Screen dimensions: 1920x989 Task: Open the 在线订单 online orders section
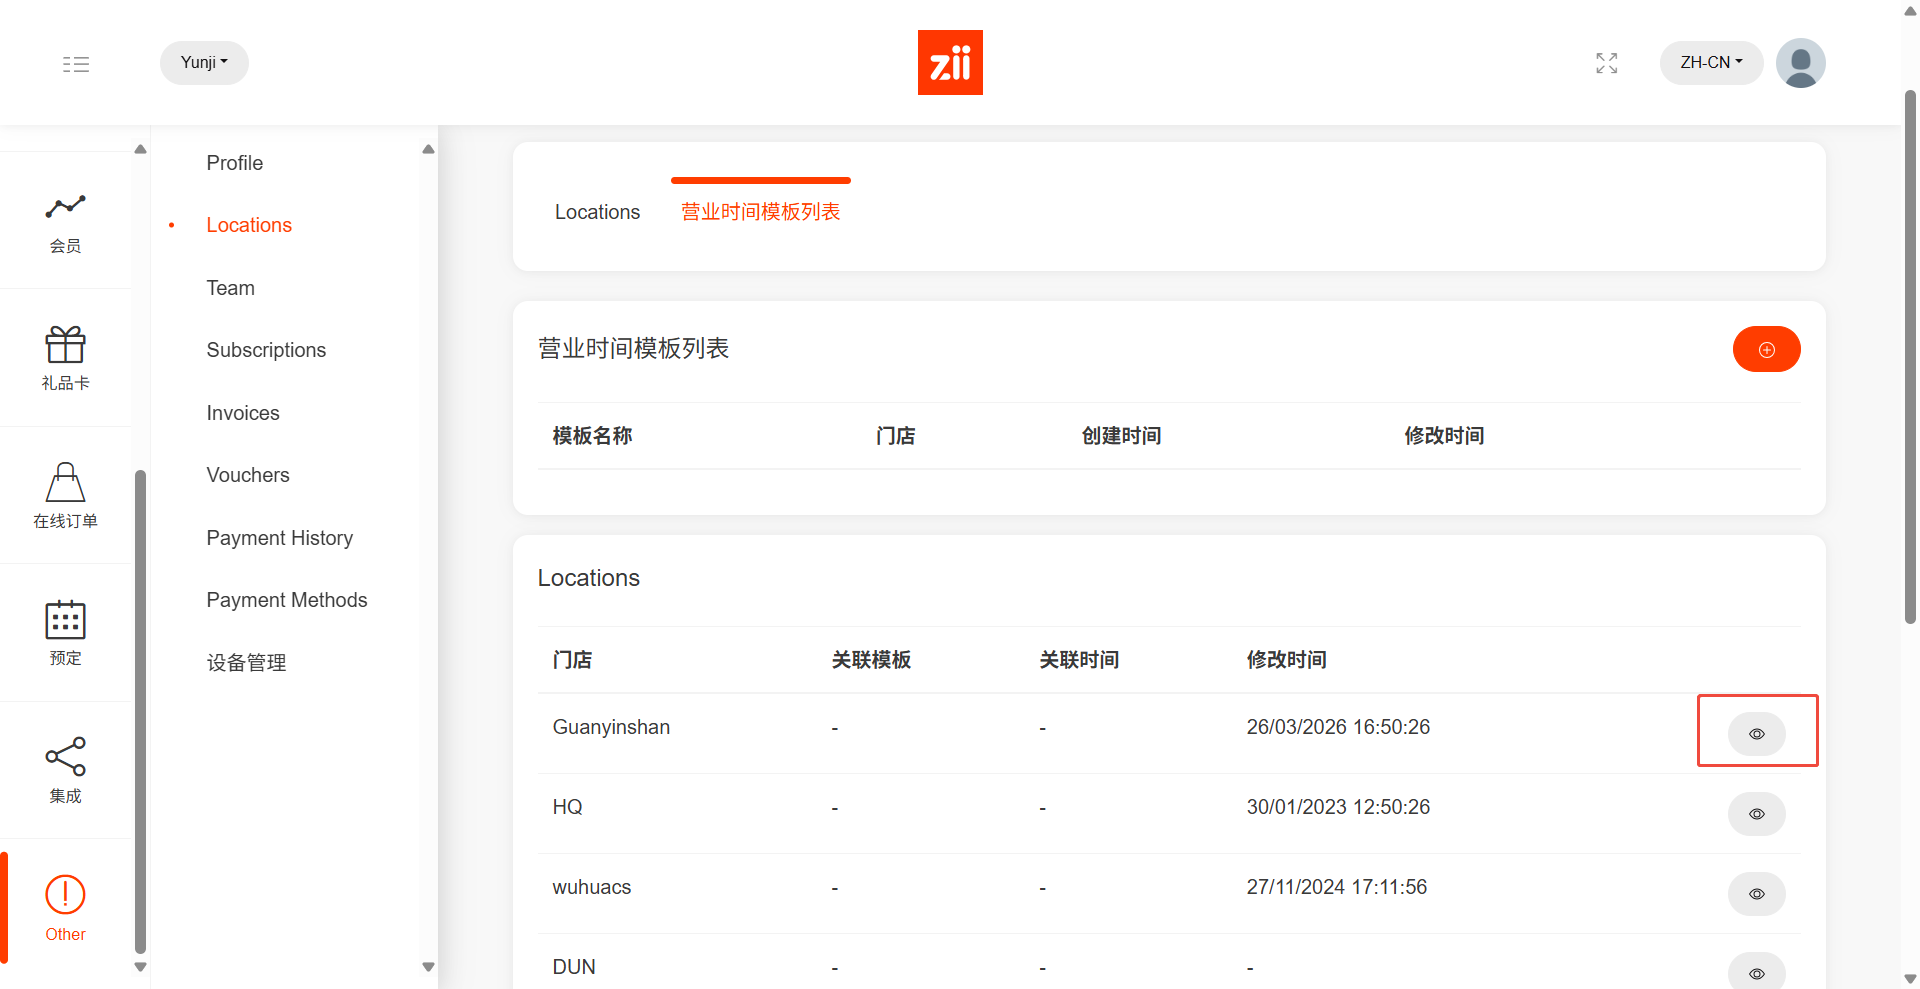click(65, 495)
